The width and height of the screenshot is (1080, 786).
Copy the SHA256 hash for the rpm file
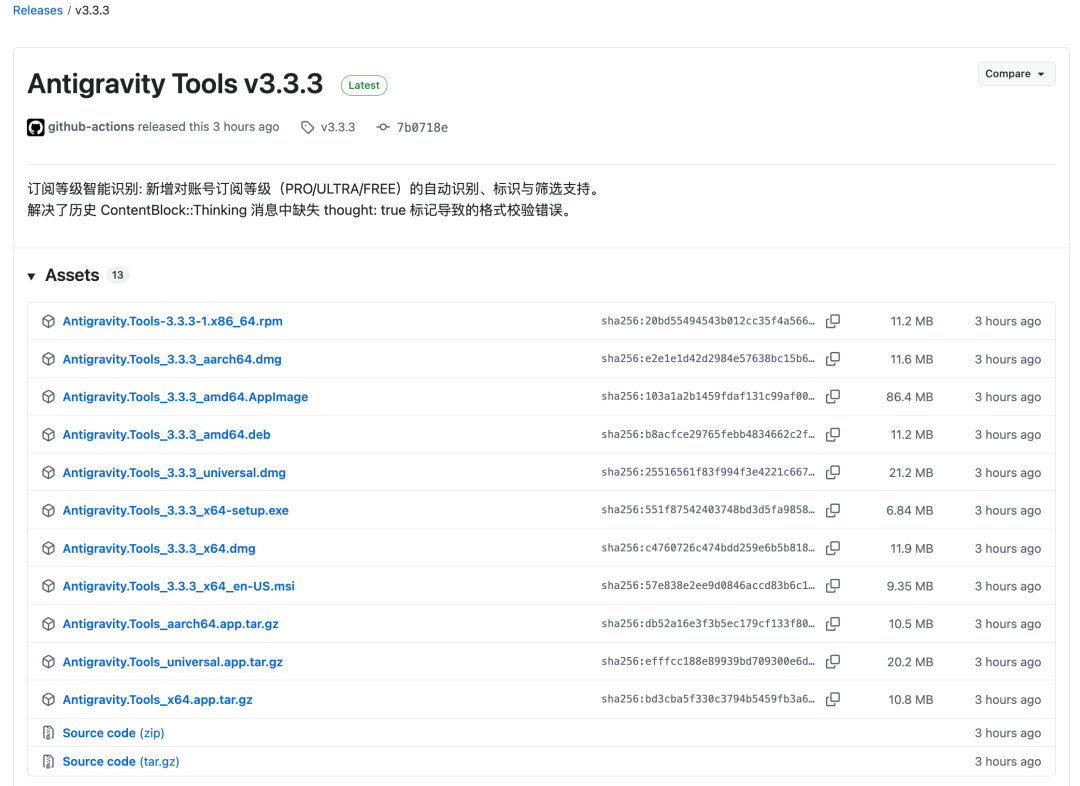(x=832, y=321)
